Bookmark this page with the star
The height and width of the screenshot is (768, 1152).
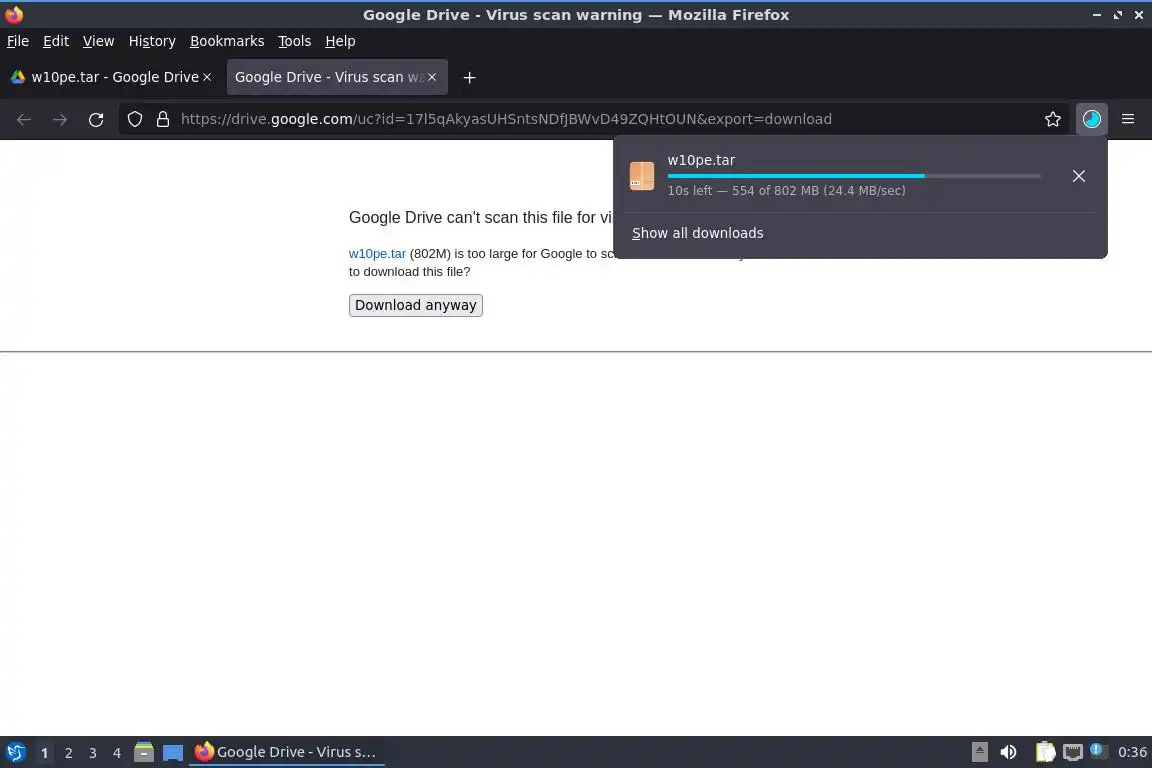[1053, 119]
